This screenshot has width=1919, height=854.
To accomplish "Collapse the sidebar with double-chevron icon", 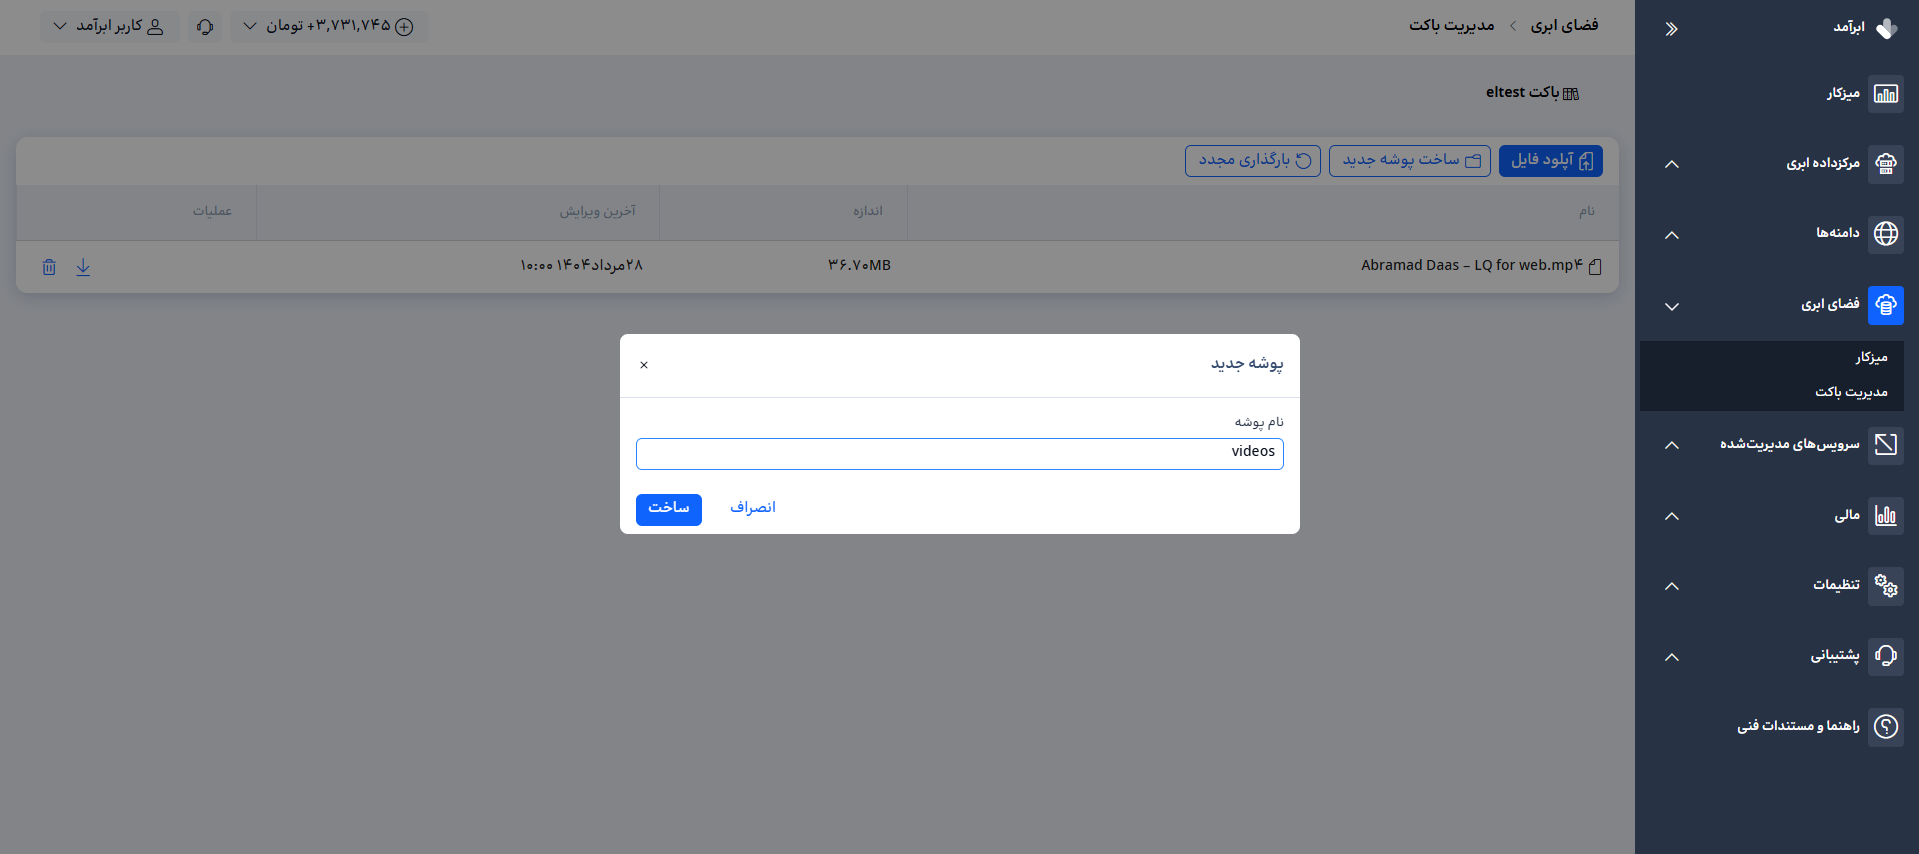I will pyautogui.click(x=1671, y=29).
